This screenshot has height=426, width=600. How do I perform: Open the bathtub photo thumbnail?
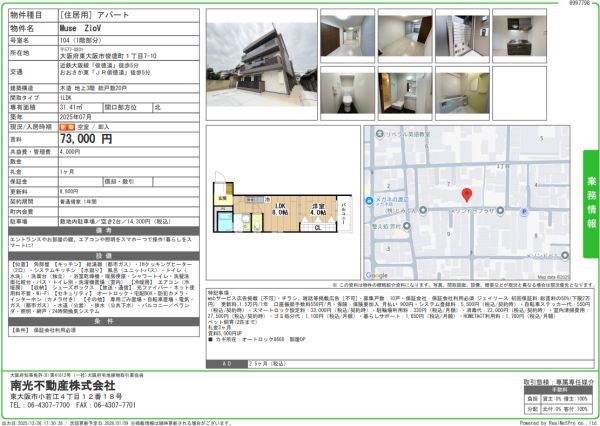pos(462,93)
